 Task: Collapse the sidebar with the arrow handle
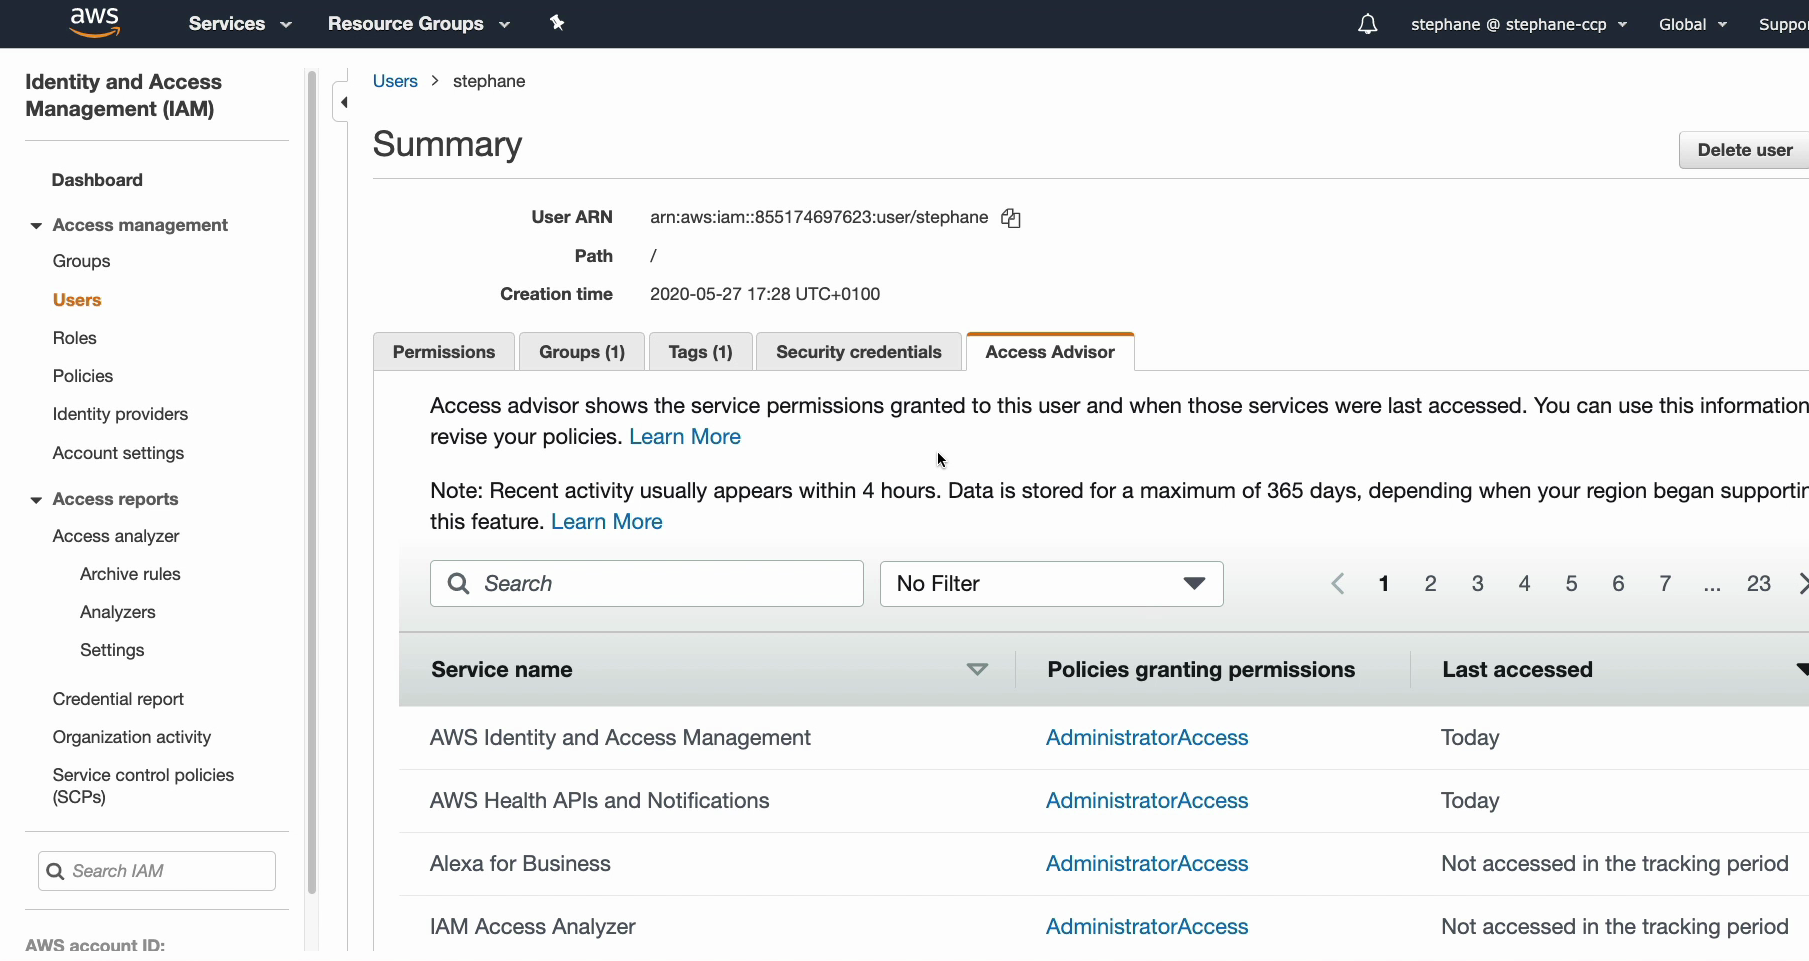click(342, 102)
